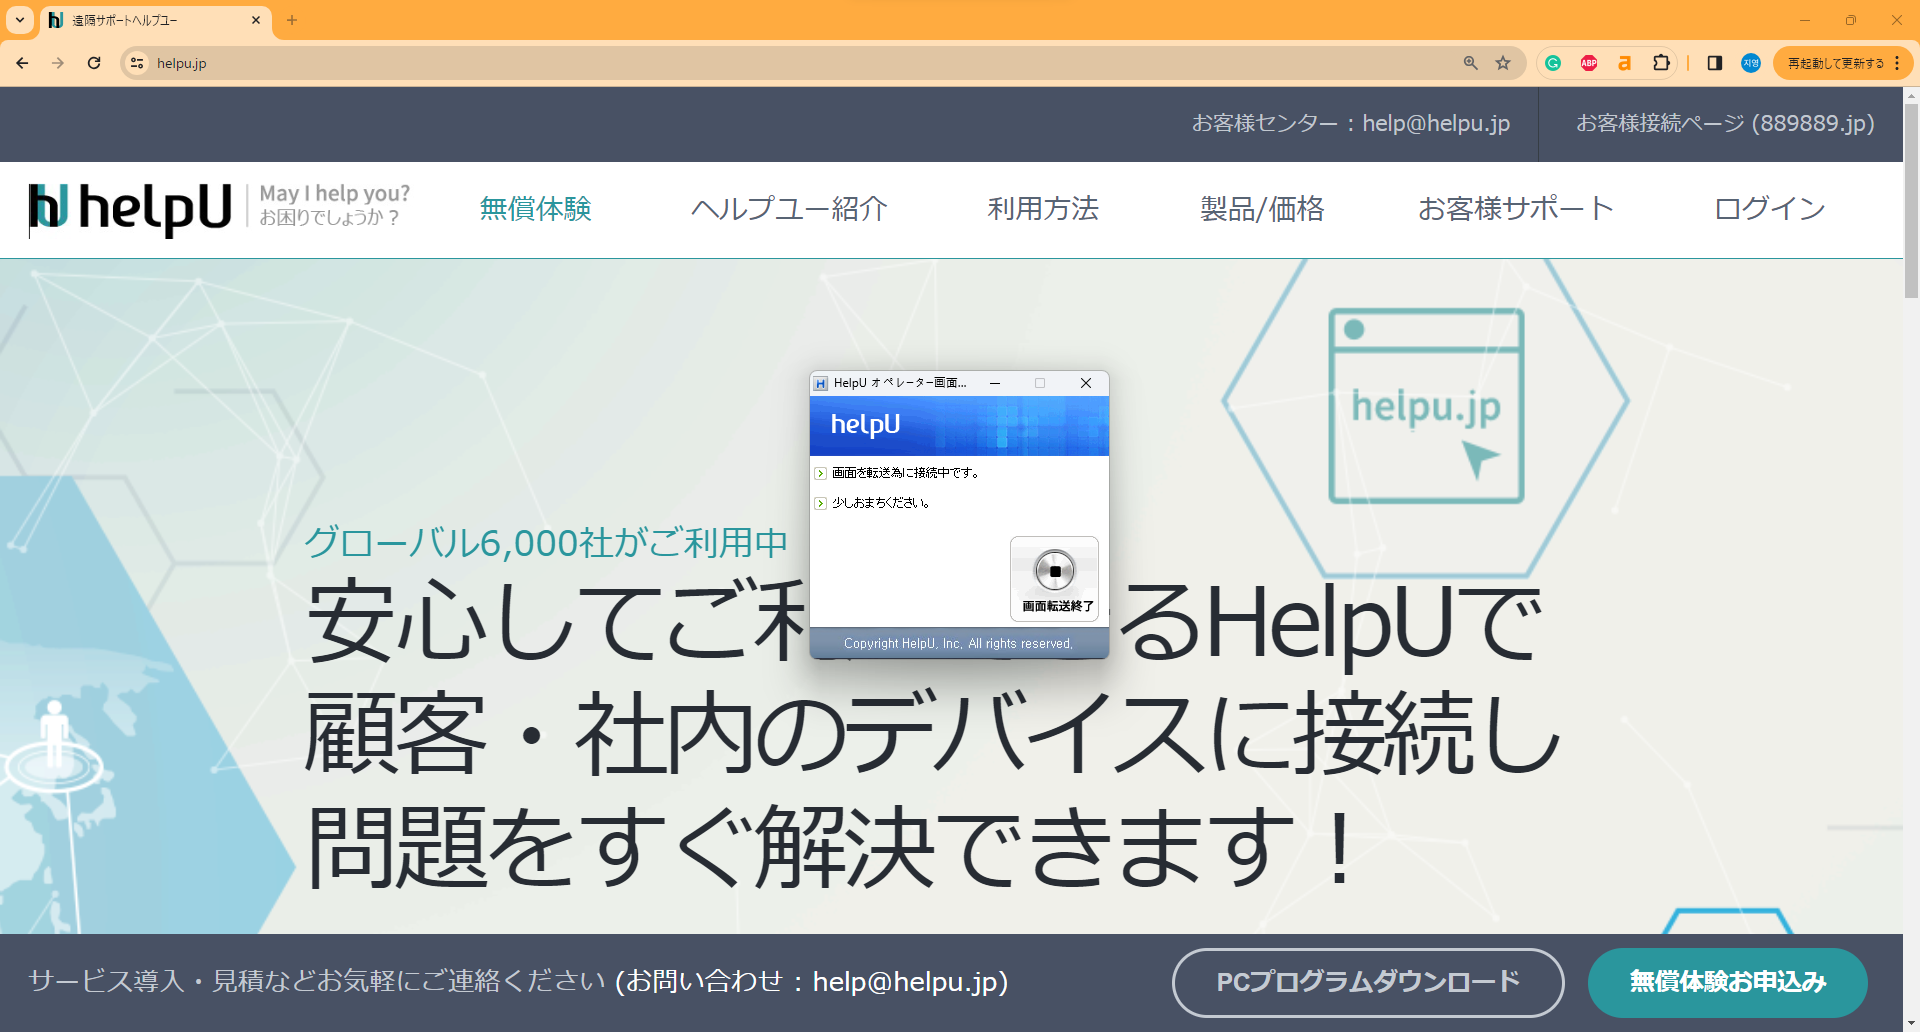Click the helpU site logo
Image resolution: width=1920 pixels, height=1032 pixels.
(x=130, y=208)
